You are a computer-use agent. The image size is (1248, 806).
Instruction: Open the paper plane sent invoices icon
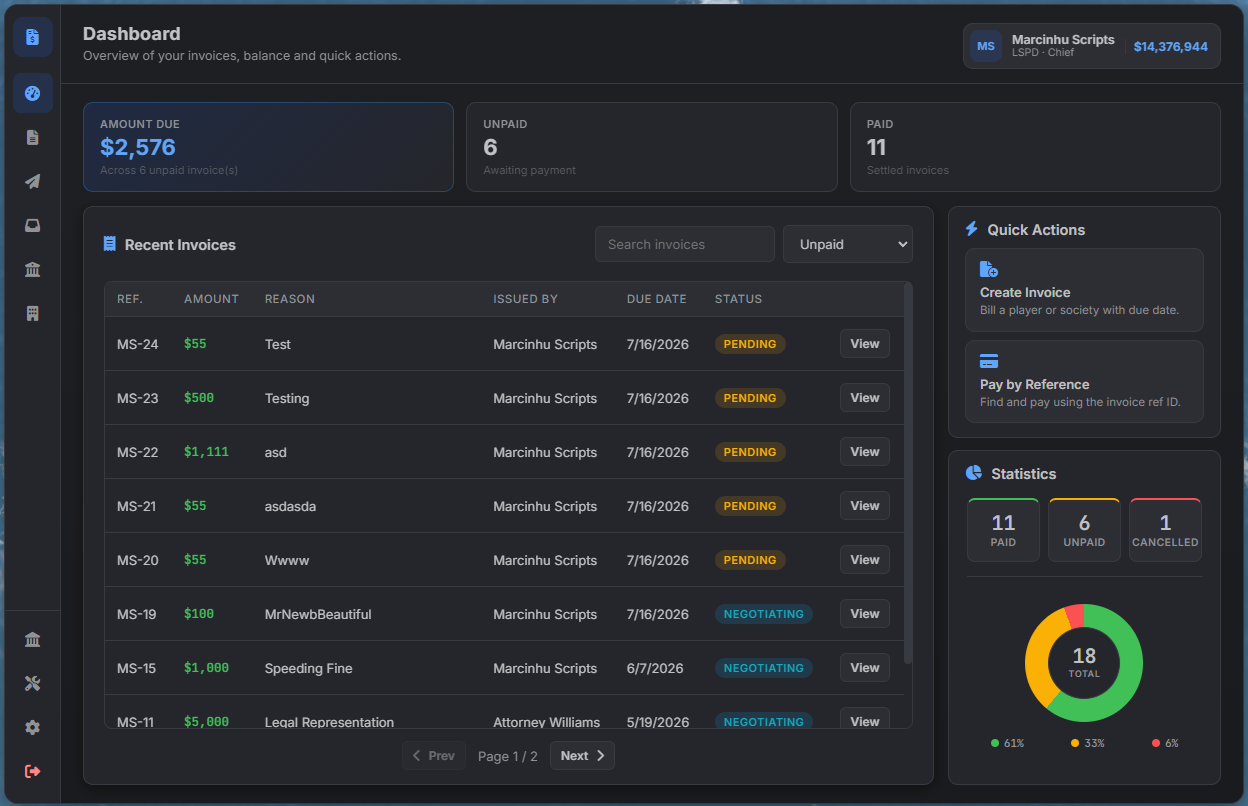tap(33, 182)
